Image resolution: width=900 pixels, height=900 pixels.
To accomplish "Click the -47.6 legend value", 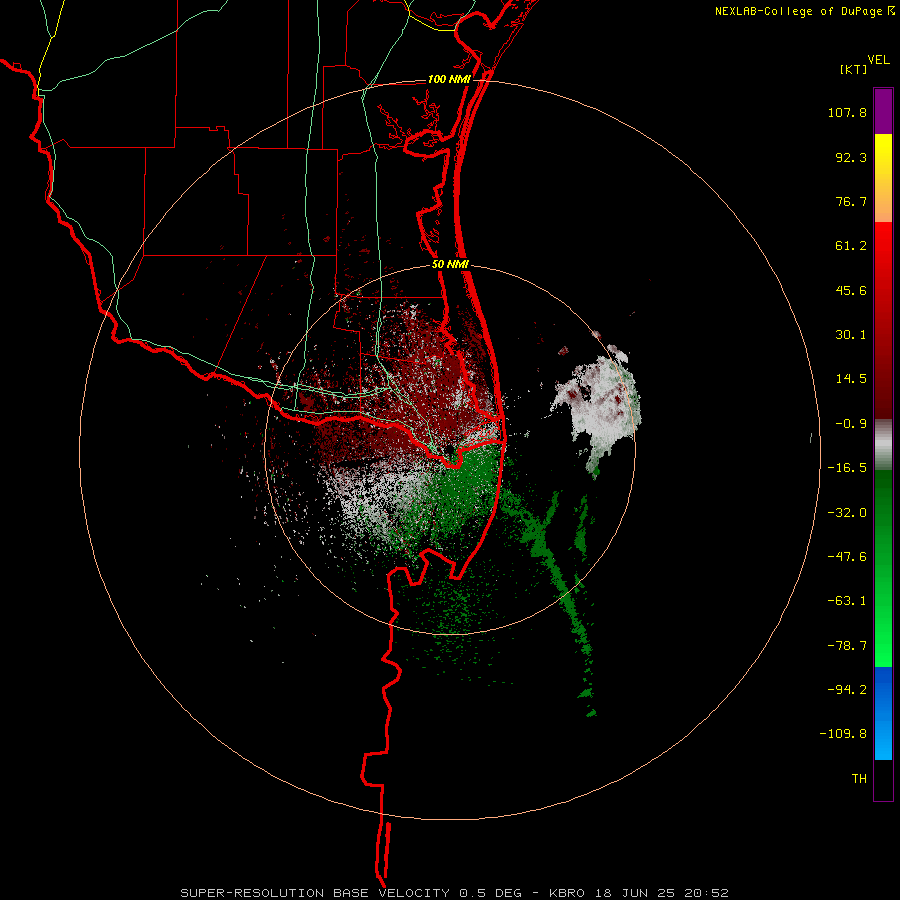I will click(x=847, y=557).
